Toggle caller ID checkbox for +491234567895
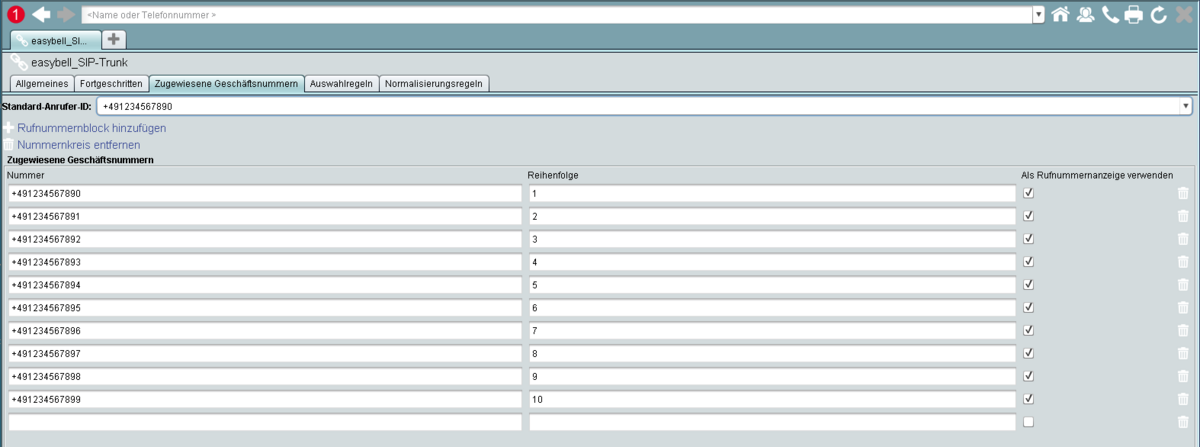Viewport: 1200px width, 447px height. click(x=1028, y=308)
